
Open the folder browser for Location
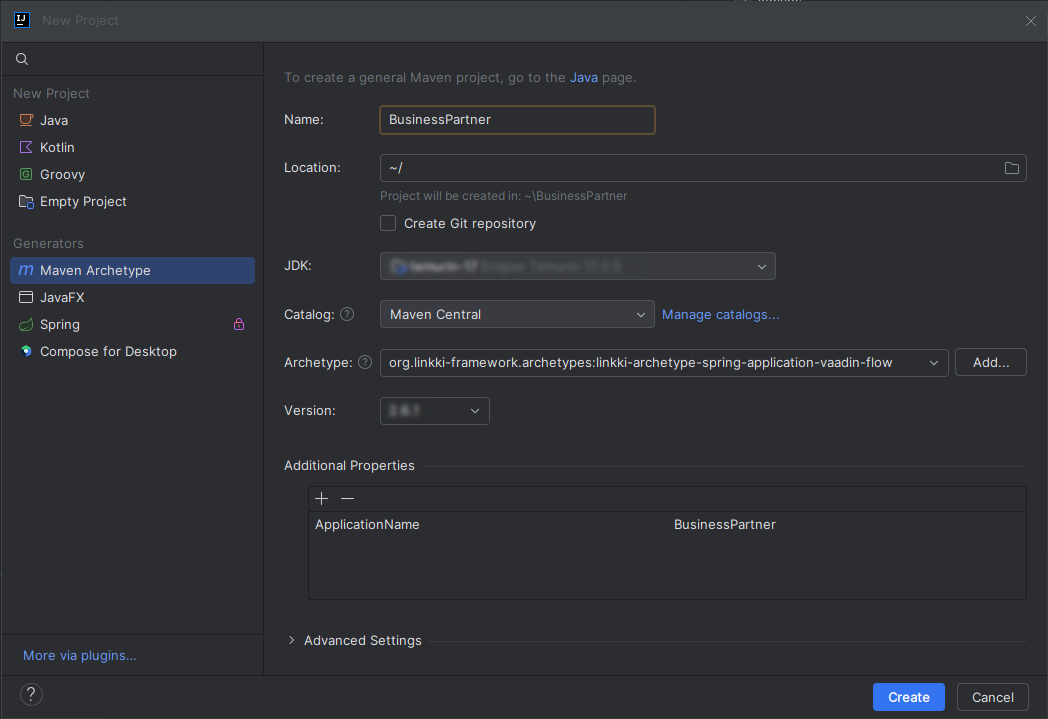[x=1011, y=167]
